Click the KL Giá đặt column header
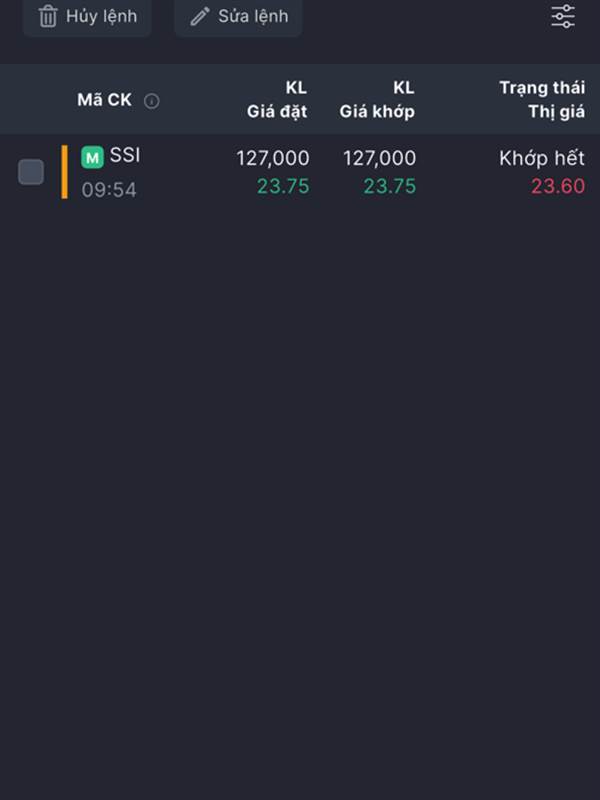Image resolution: width=600 pixels, height=800 pixels. [277, 99]
